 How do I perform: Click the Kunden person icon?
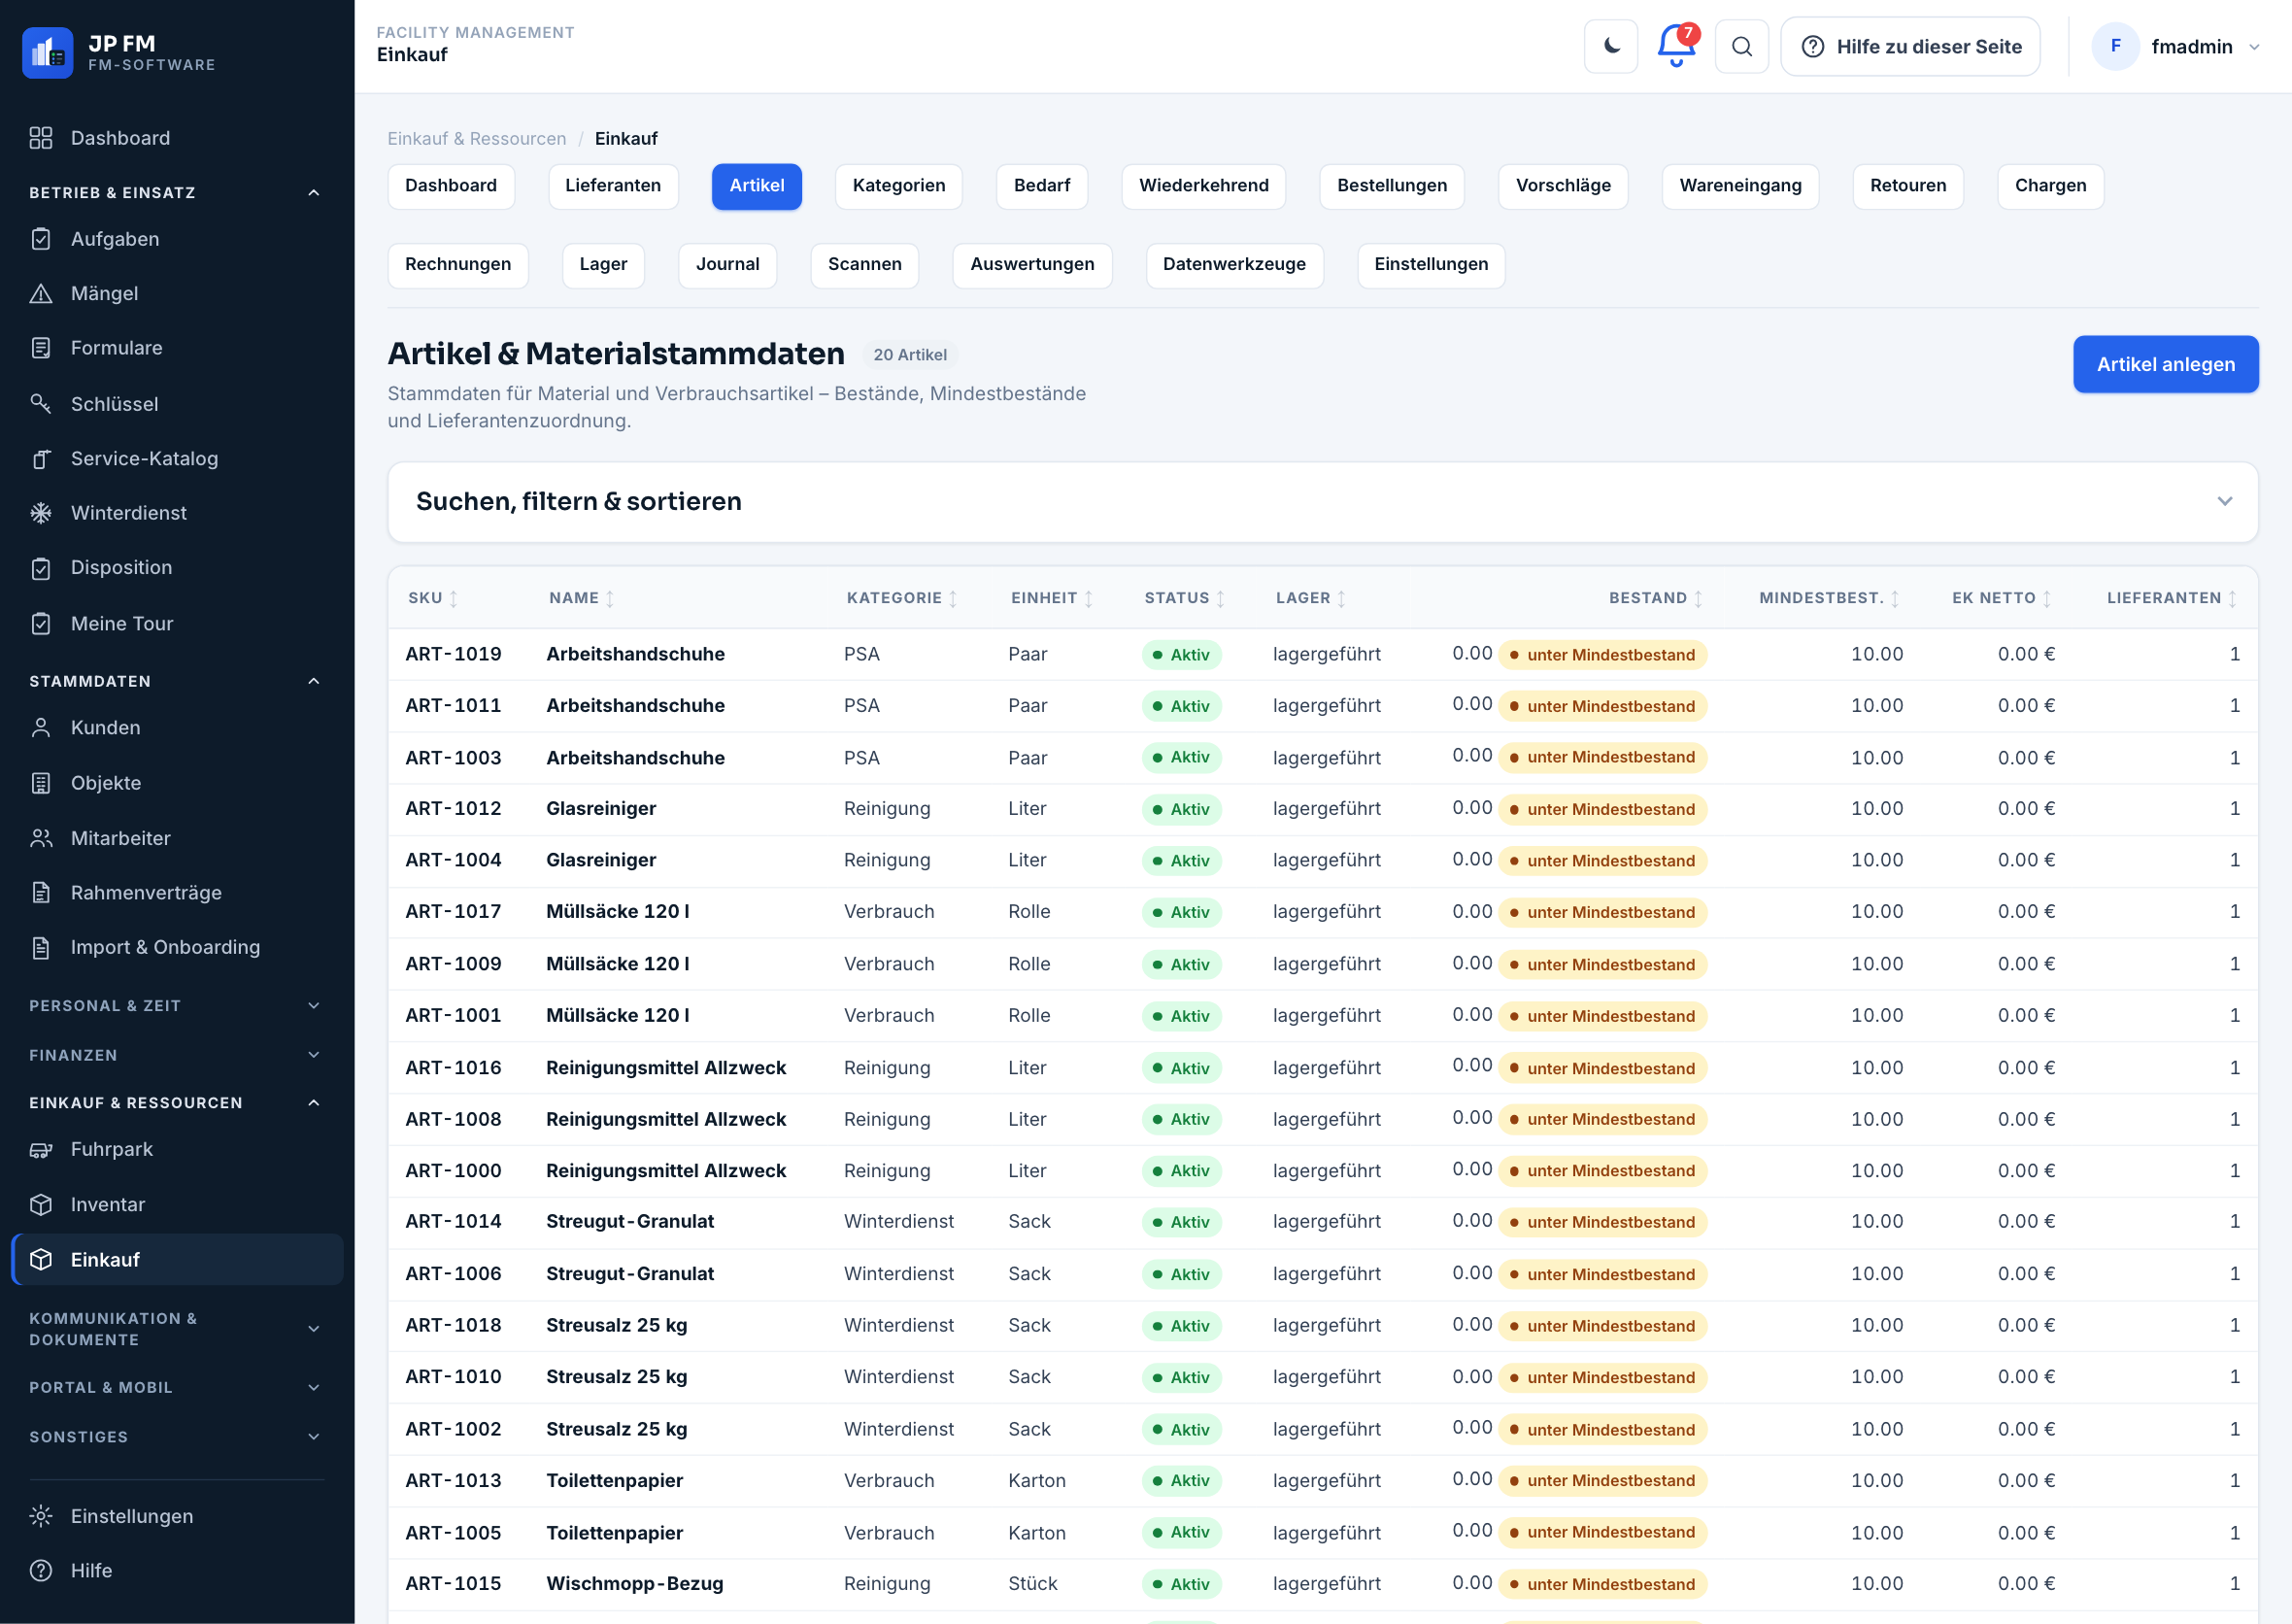click(41, 728)
